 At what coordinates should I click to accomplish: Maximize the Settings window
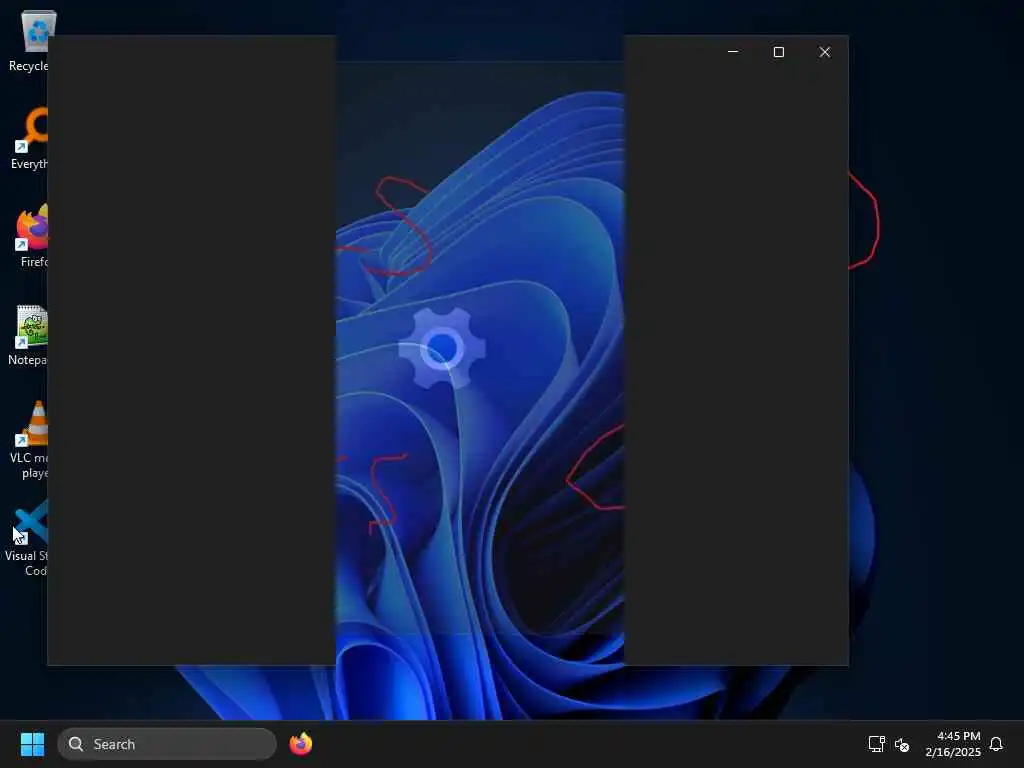pos(778,52)
